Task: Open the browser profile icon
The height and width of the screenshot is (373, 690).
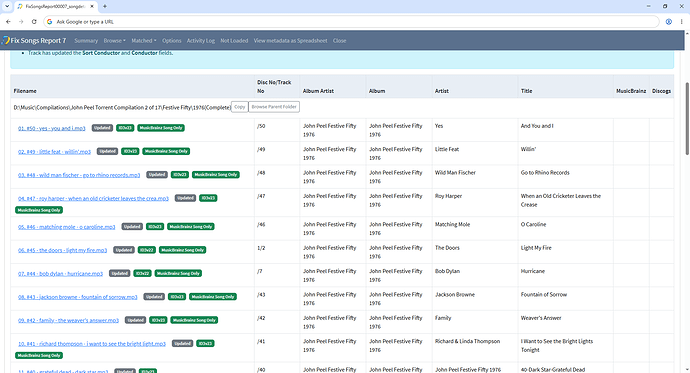Action: coord(668,22)
